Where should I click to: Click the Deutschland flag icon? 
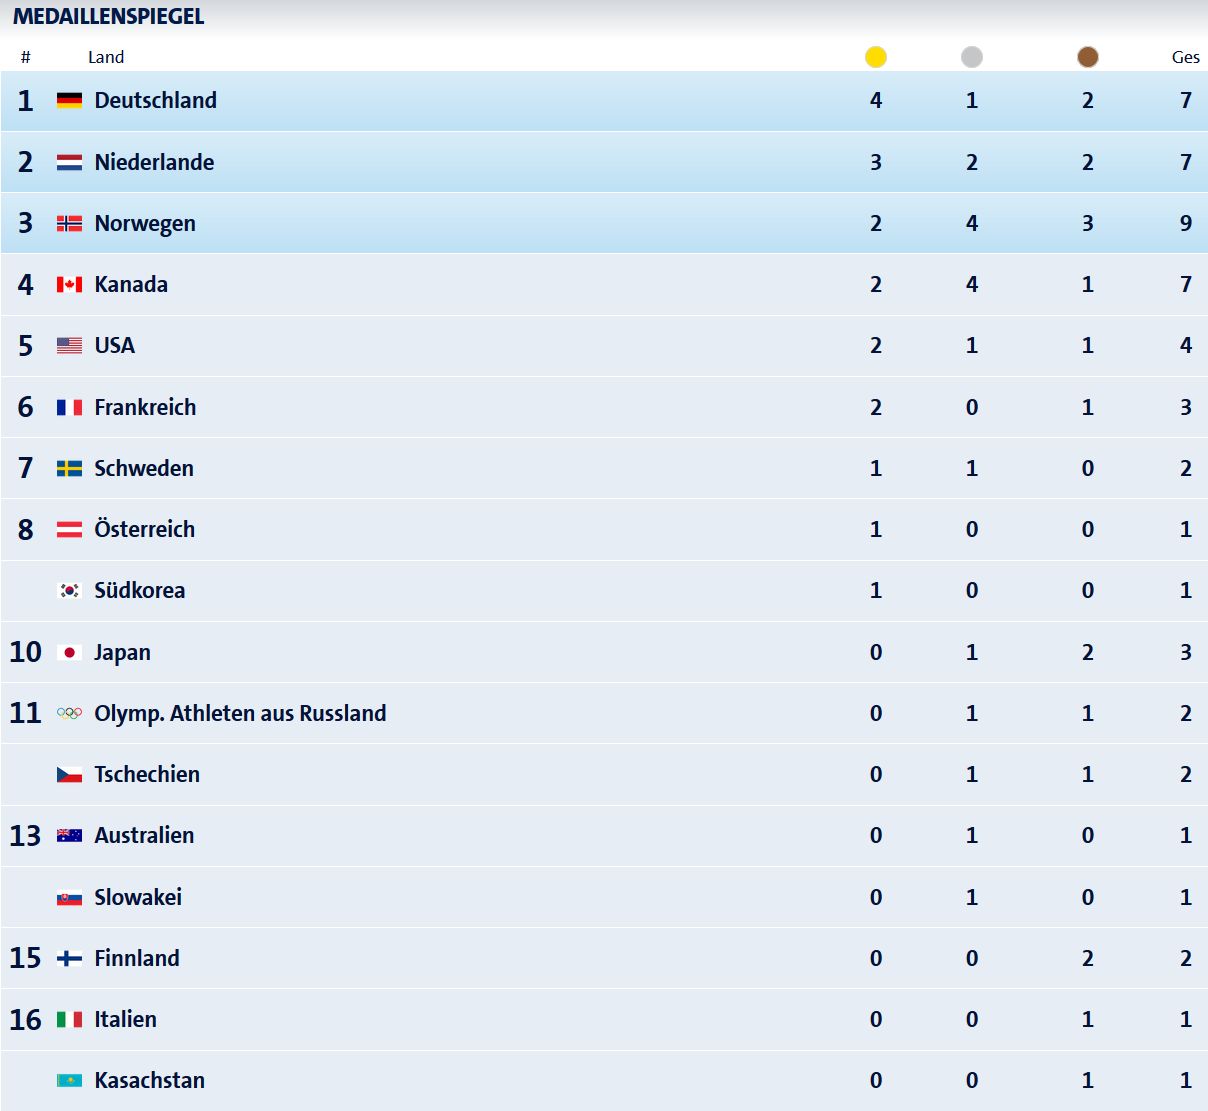[69, 101]
